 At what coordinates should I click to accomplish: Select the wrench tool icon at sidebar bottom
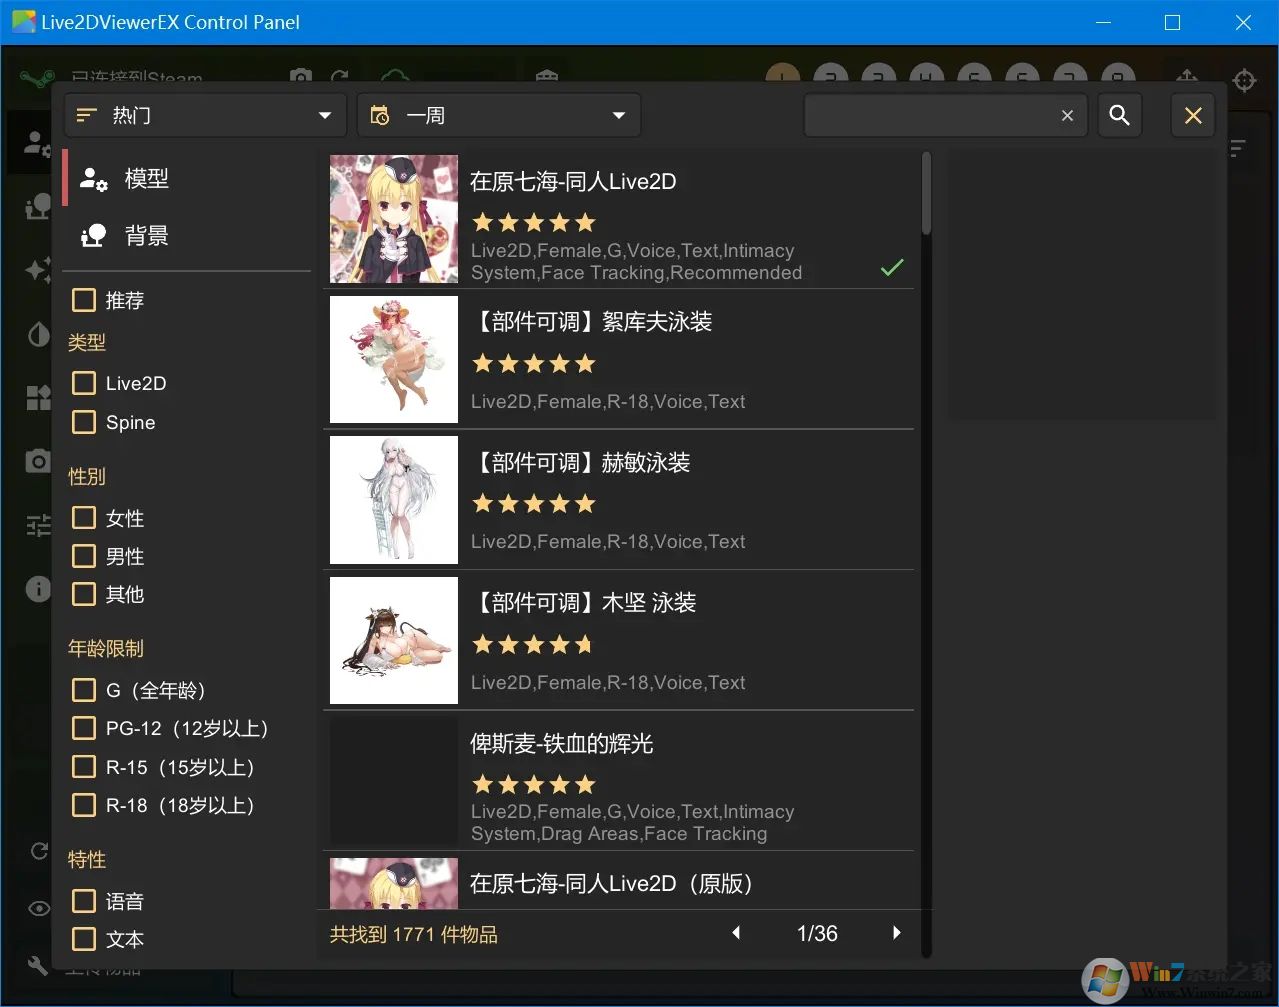(37, 965)
